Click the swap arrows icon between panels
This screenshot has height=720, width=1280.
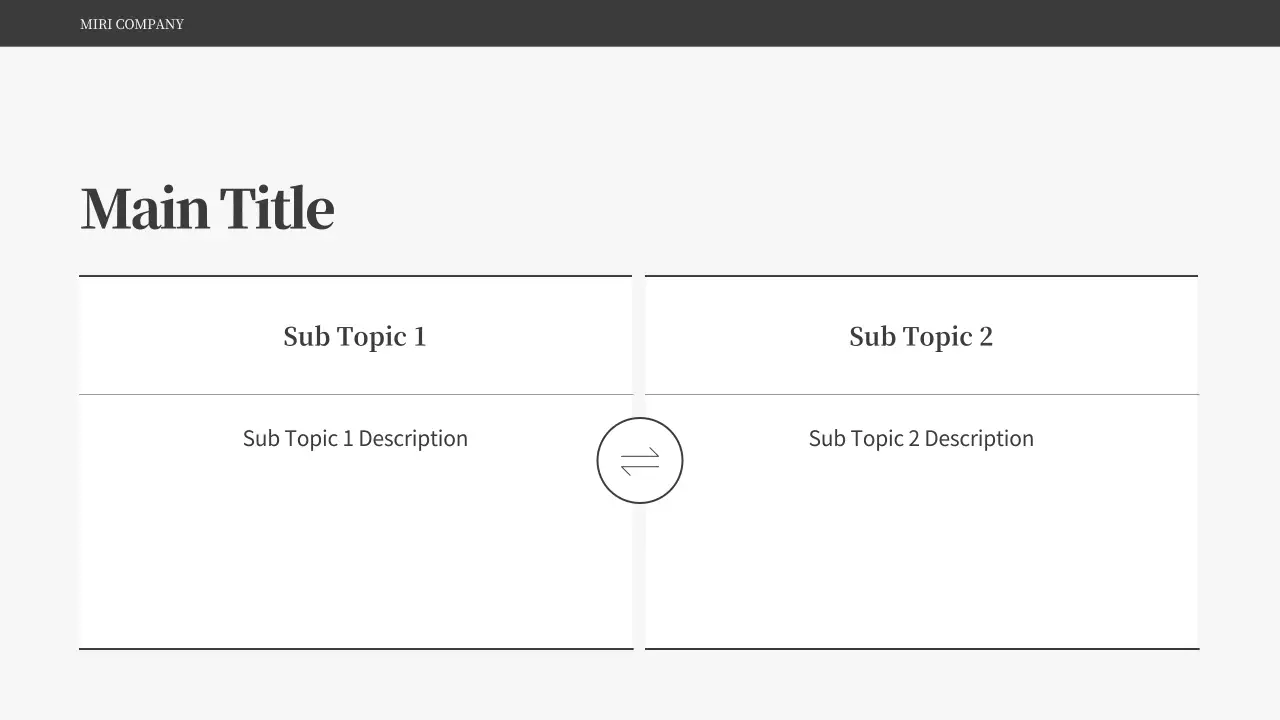point(640,461)
